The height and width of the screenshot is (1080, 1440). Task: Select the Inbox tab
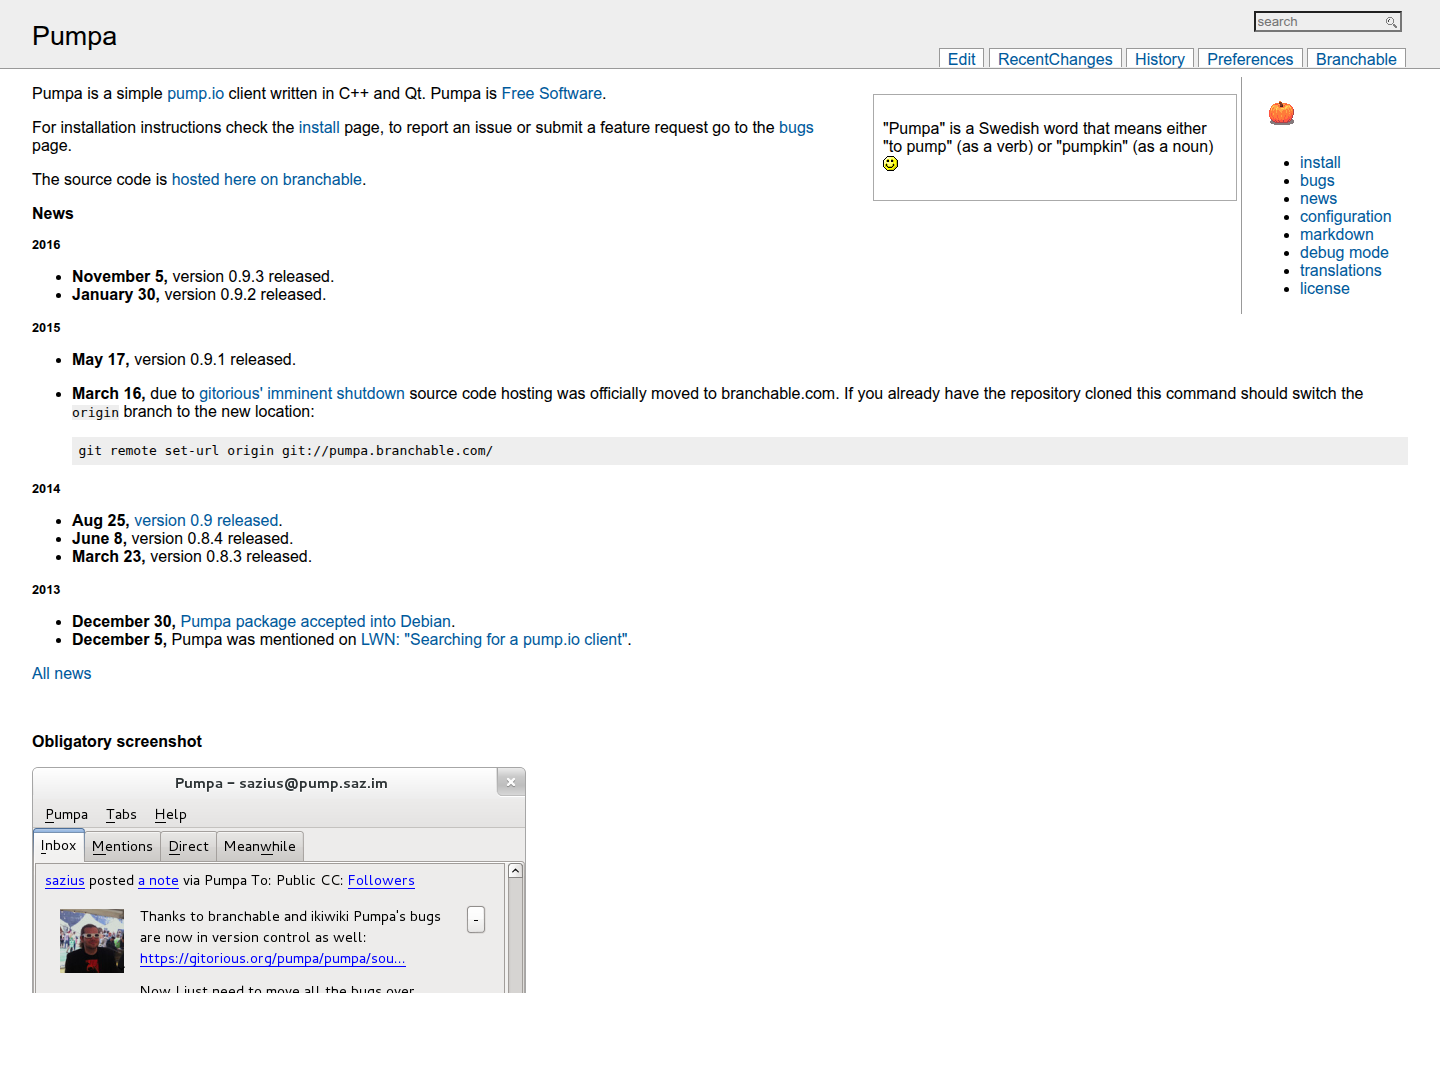58,845
